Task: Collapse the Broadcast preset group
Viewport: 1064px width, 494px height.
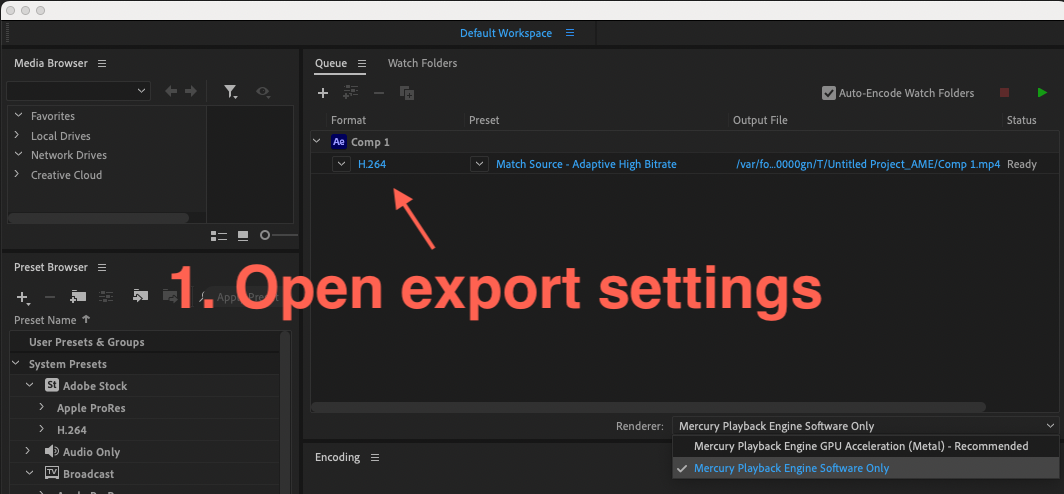Action: pyautogui.click(x=29, y=472)
